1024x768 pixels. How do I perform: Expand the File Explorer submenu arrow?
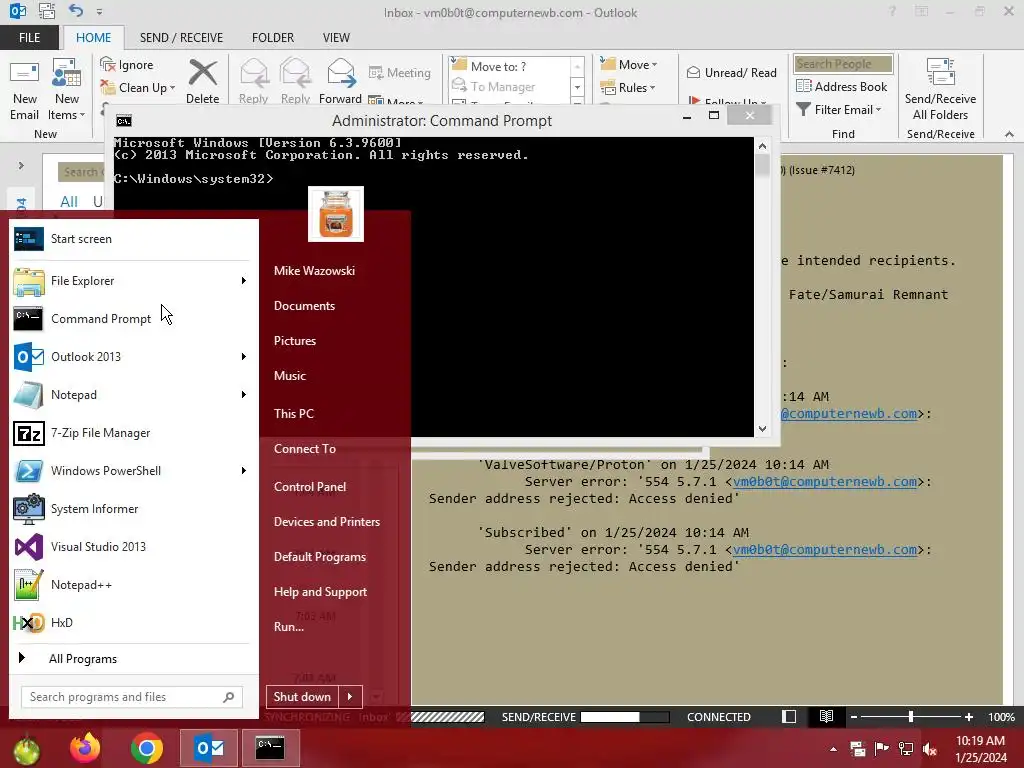[244, 281]
